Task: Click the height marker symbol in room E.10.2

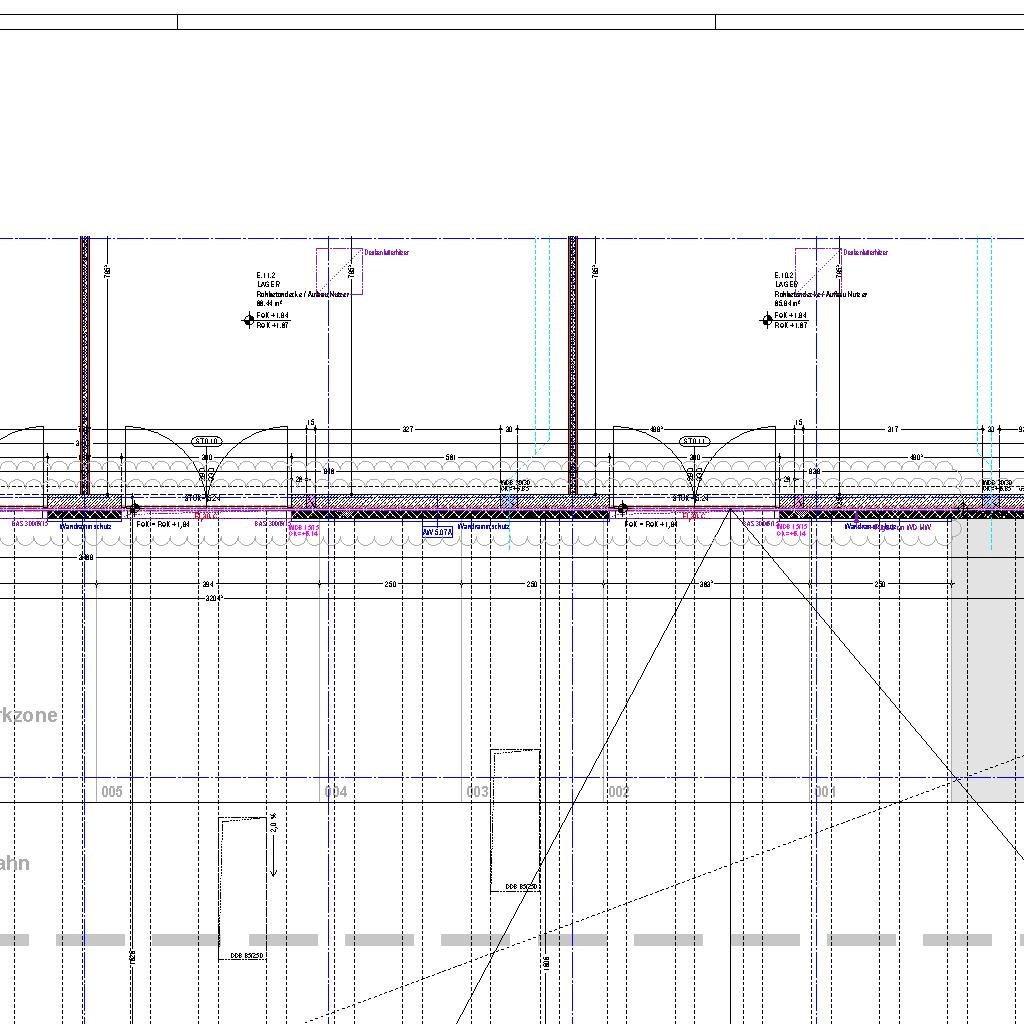Action: click(767, 320)
